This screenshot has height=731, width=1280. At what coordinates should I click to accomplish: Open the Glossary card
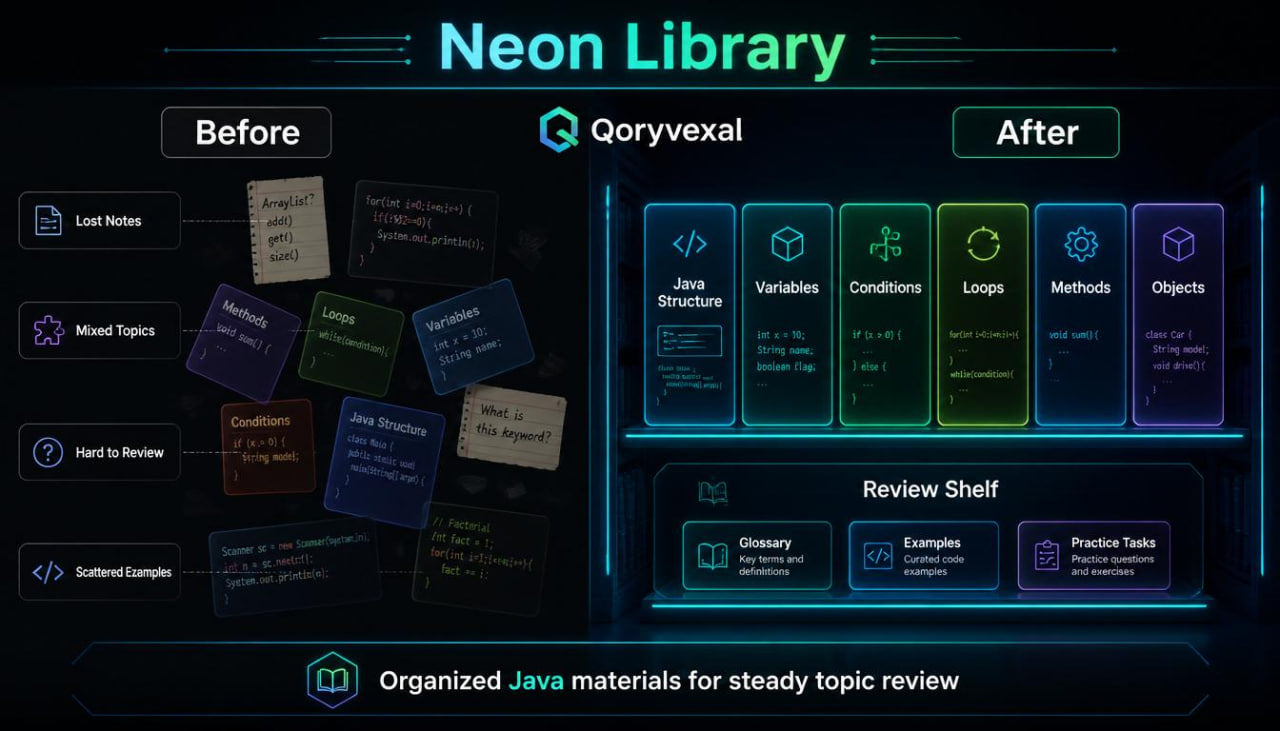click(x=757, y=555)
